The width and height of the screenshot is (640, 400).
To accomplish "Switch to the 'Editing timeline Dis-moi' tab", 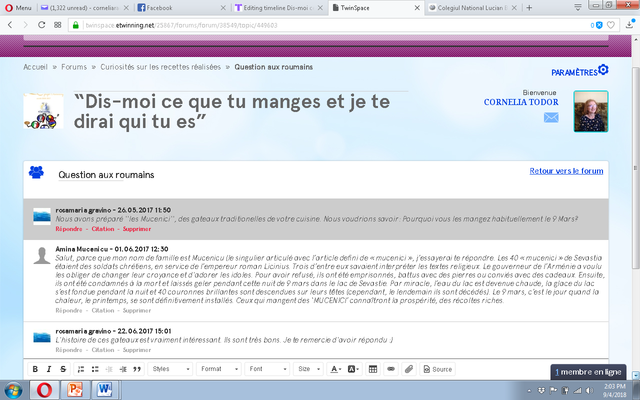I will 279,8.
